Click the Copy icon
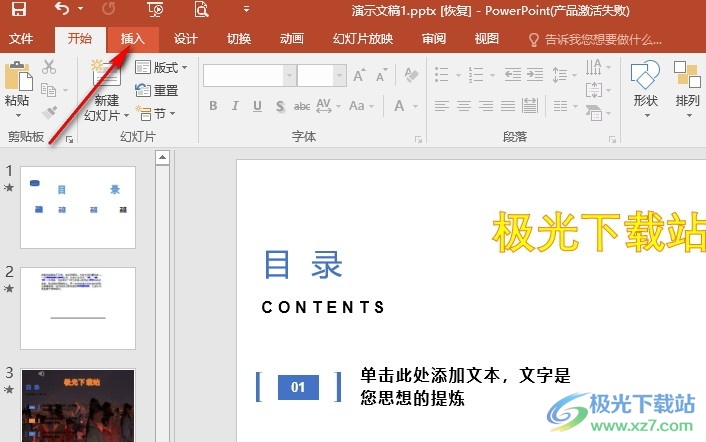Image resolution: width=706 pixels, height=442 pixels. [49, 90]
